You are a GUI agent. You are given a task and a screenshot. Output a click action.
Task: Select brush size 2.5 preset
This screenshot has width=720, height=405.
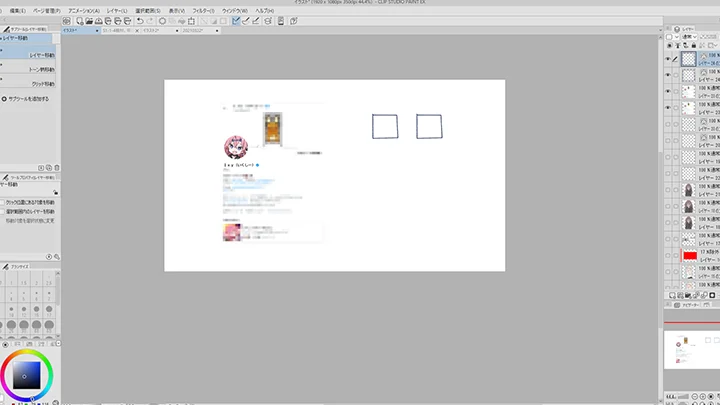tap(49, 280)
